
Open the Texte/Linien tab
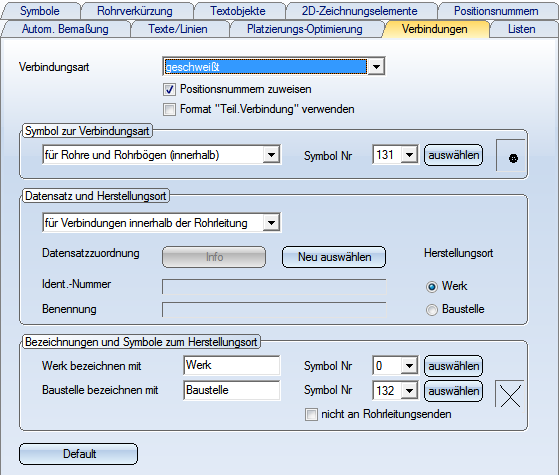click(x=178, y=29)
